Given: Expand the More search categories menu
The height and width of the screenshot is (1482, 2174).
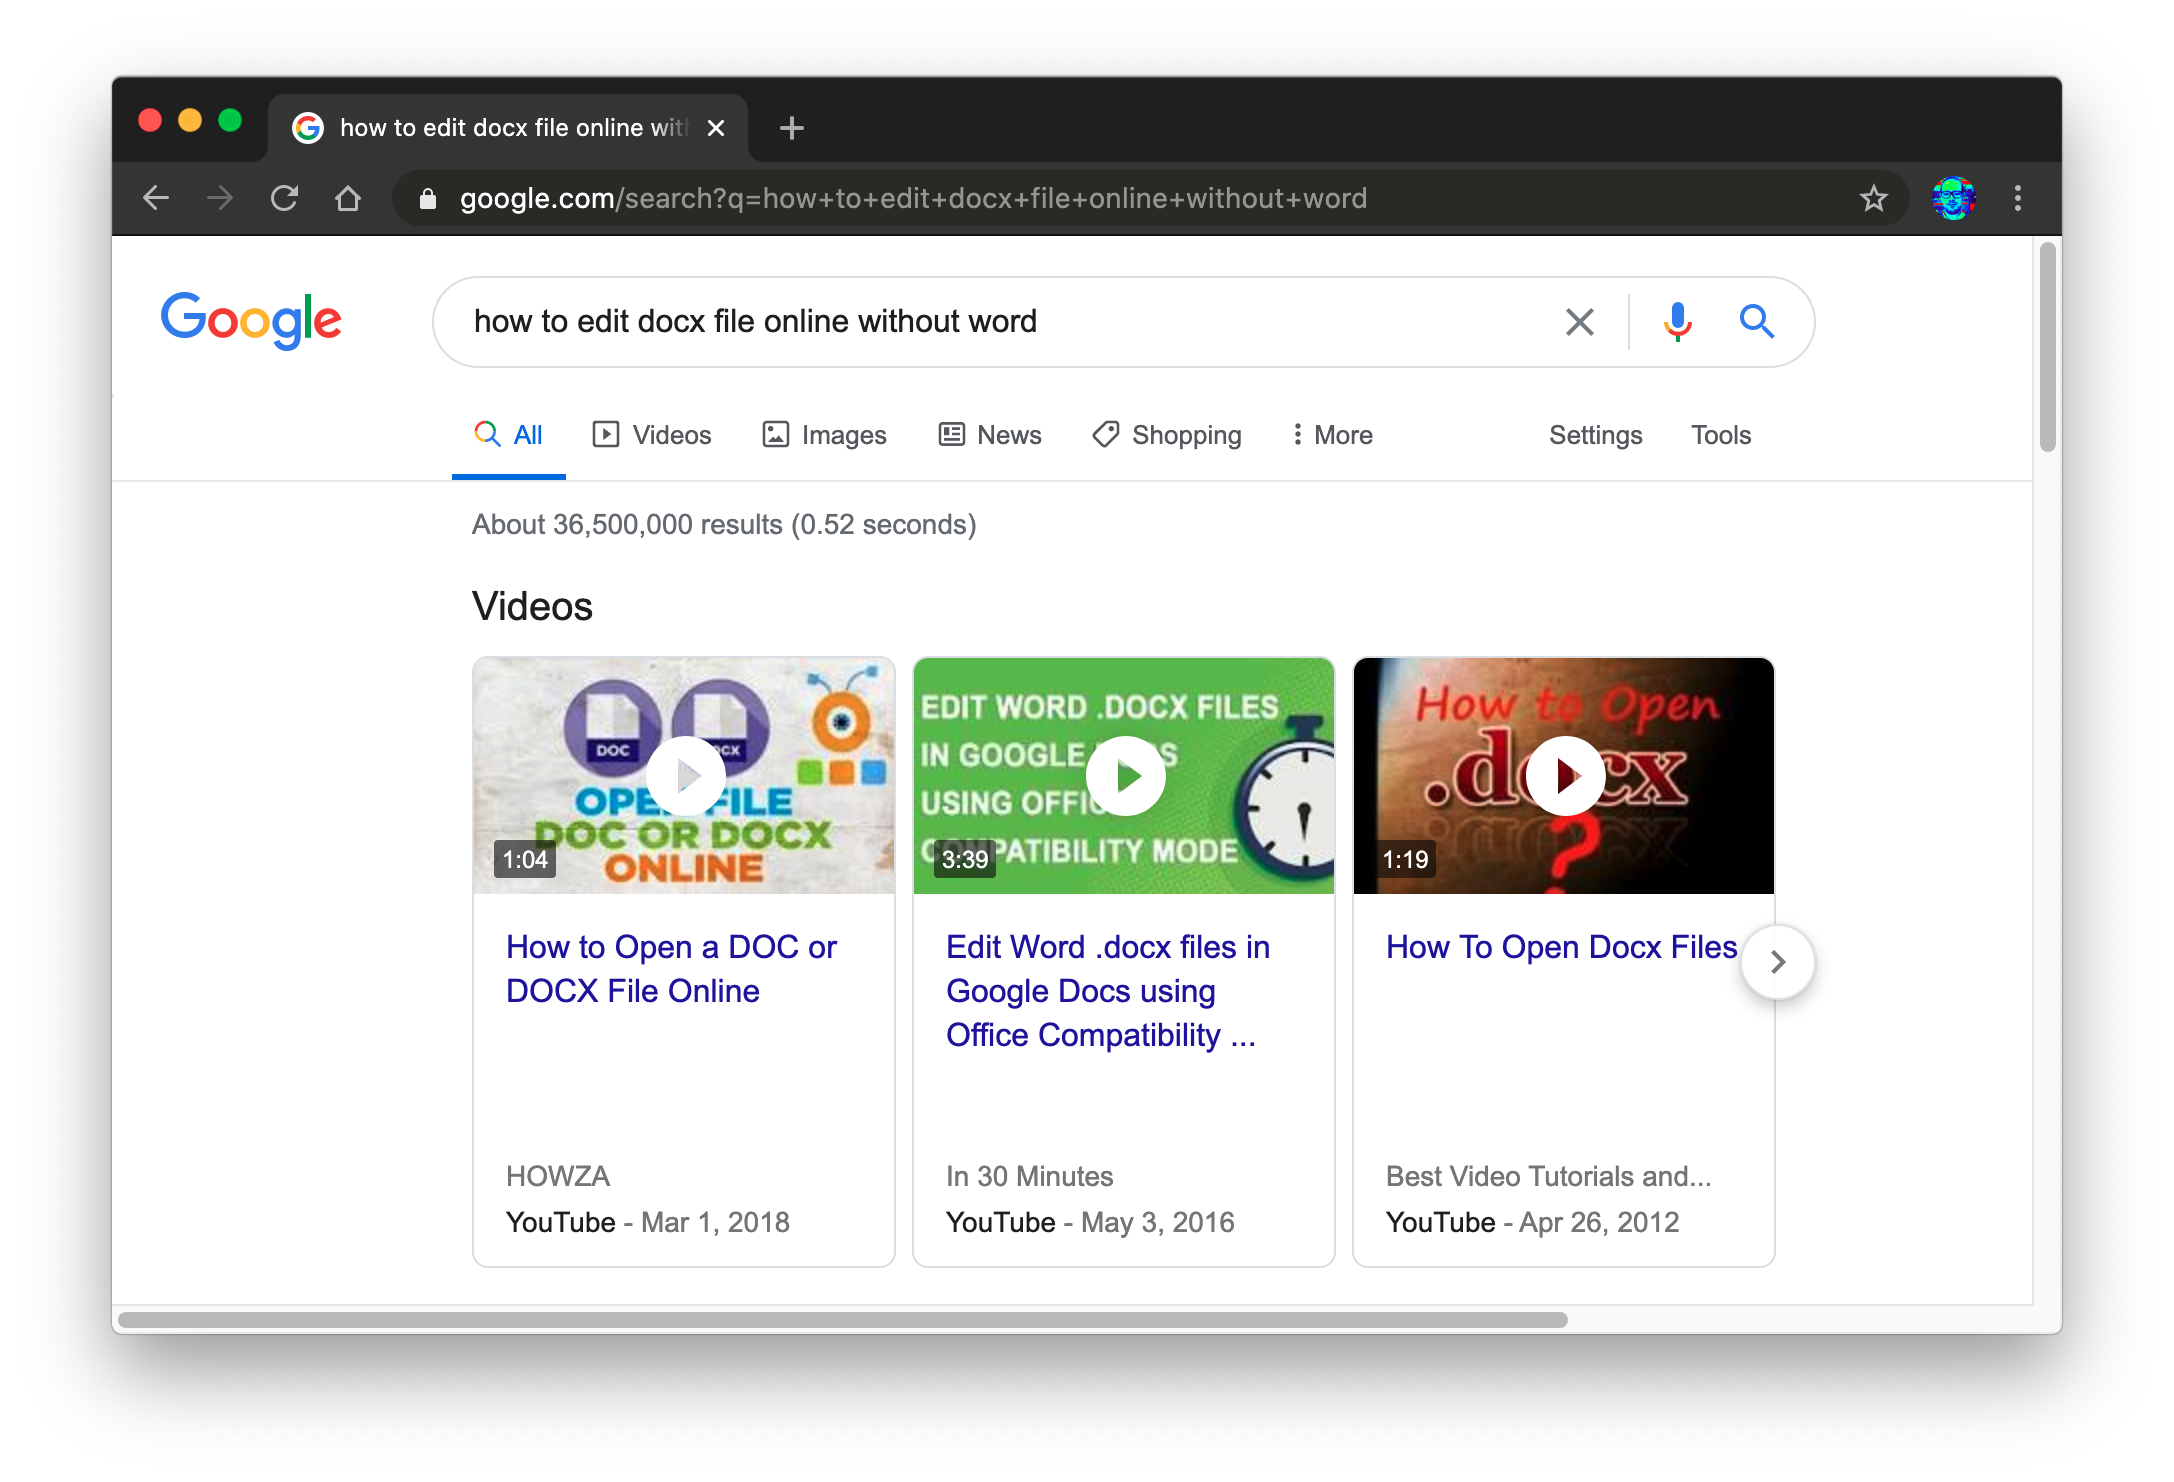Looking at the screenshot, I should point(1332,435).
